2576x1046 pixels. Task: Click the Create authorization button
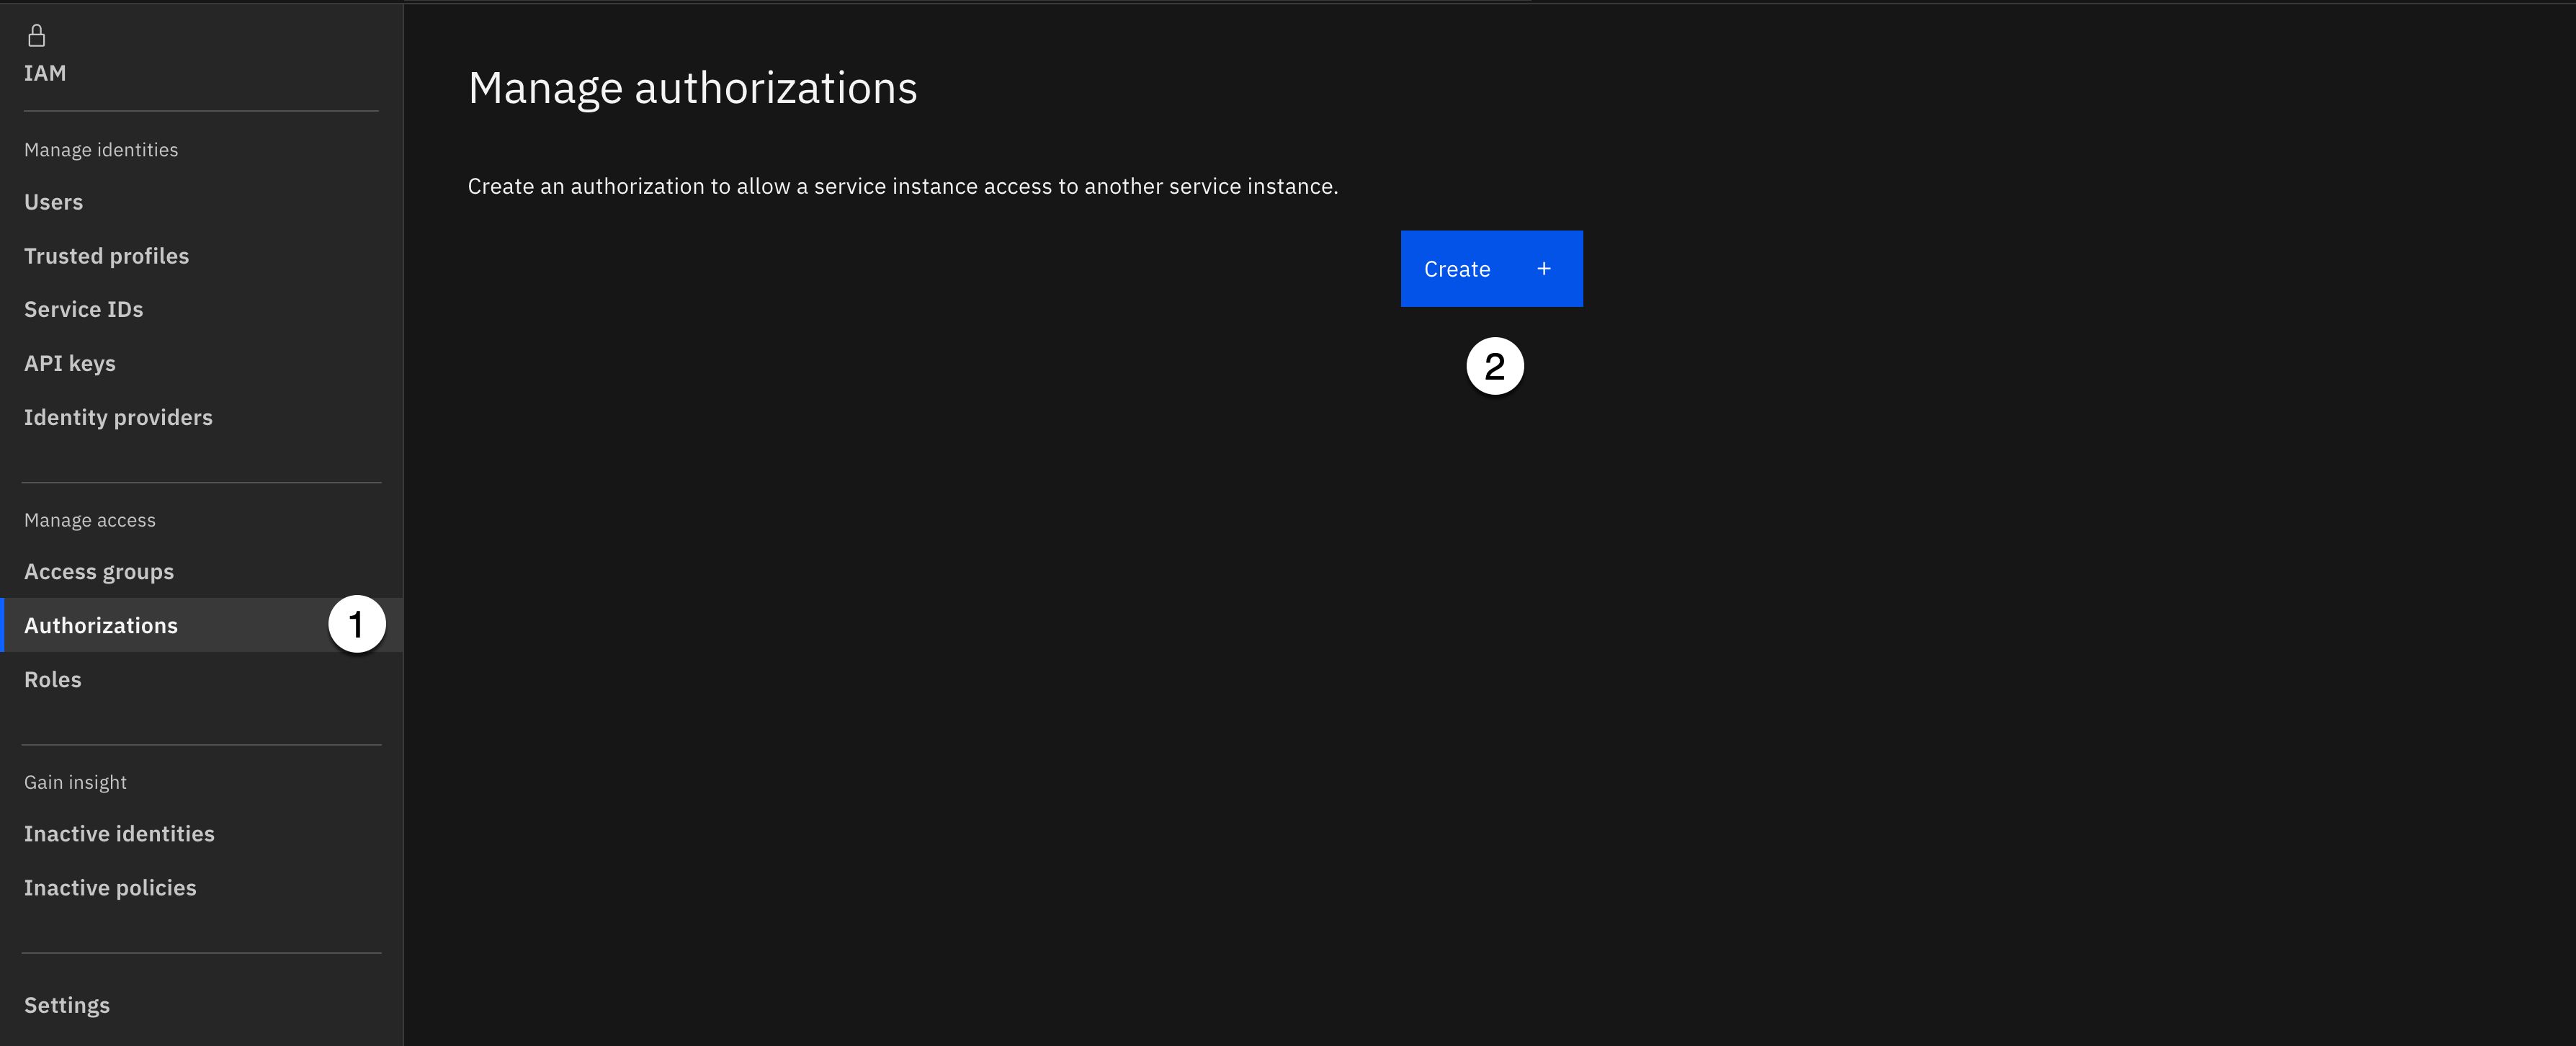1490,269
